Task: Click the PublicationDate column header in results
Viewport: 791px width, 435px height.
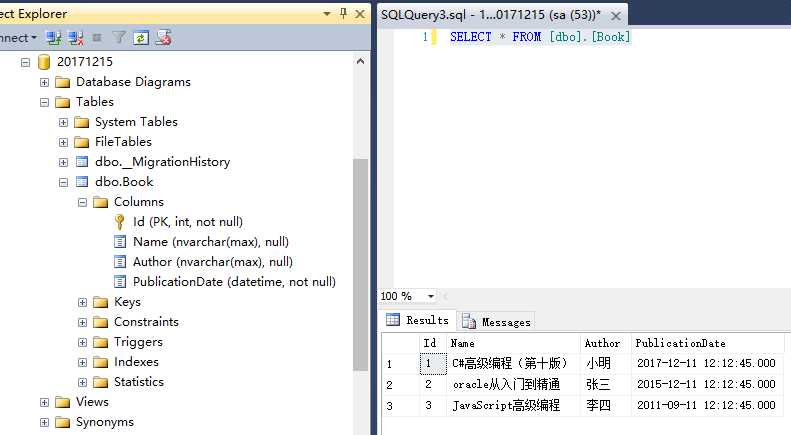Action: coord(707,343)
